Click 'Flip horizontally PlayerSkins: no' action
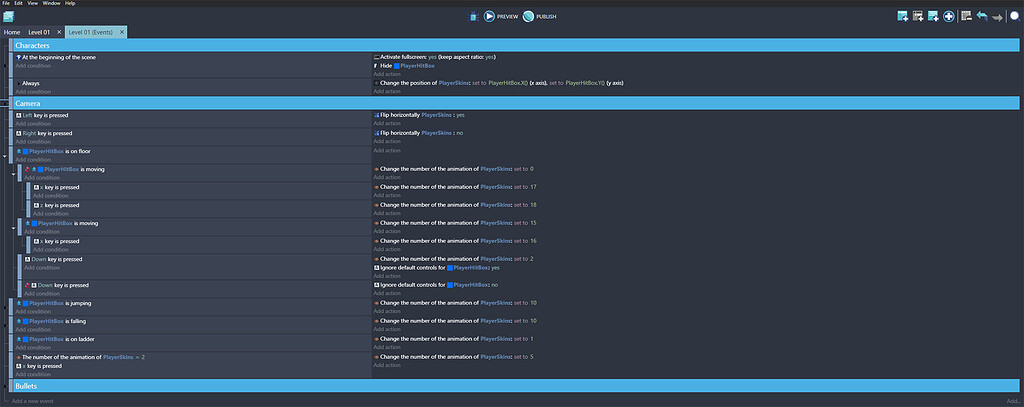1024x407 pixels. coord(418,133)
